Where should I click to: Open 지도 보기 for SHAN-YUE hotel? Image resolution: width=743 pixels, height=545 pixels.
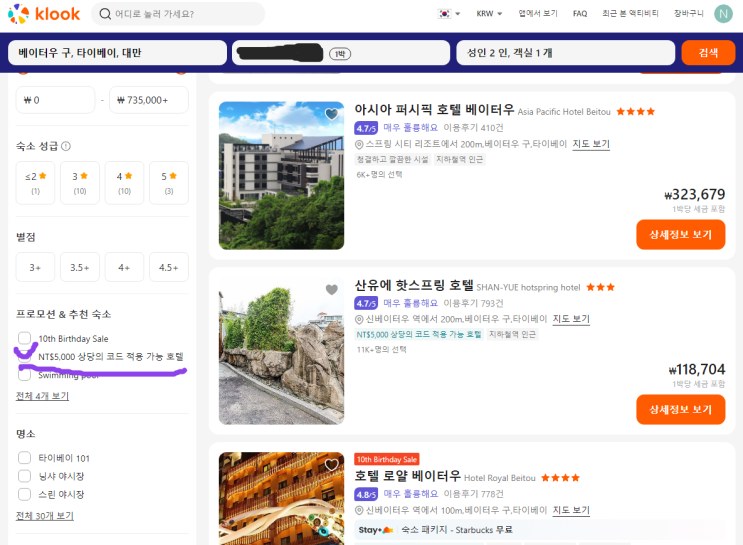click(x=571, y=319)
